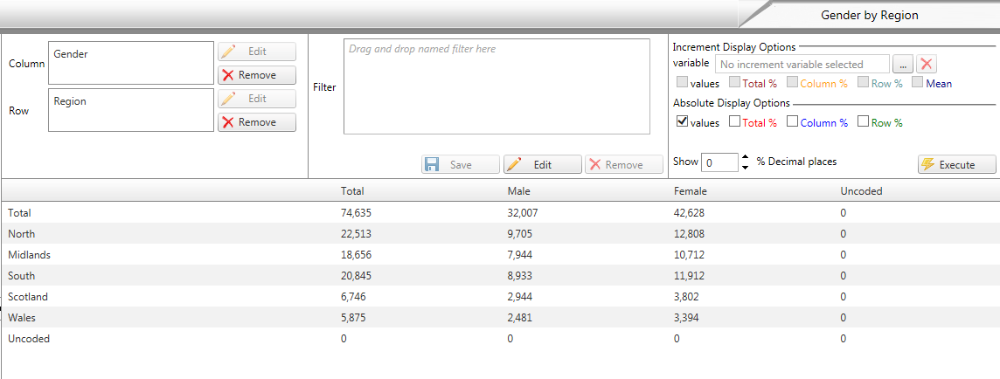Viewport: 1000px width, 379px height.
Task: Select the Midlands row label
Action: (29, 255)
